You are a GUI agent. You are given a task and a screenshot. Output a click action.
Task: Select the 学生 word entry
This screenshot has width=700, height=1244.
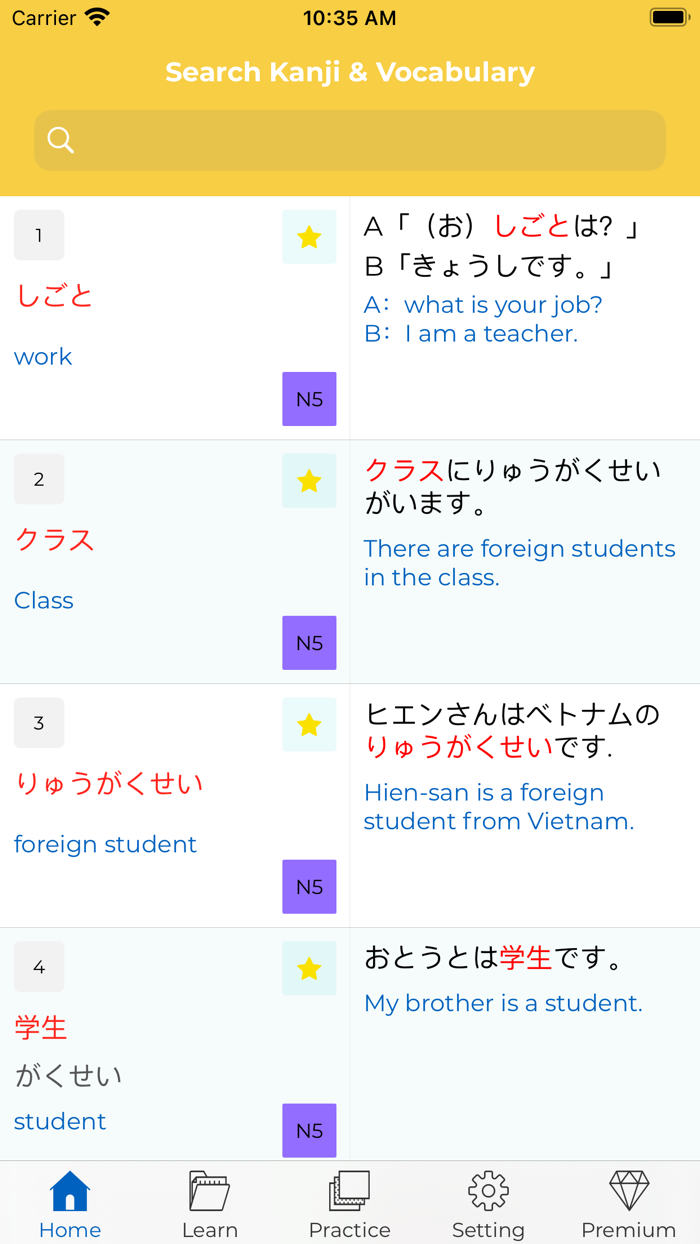pos(40,1027)
